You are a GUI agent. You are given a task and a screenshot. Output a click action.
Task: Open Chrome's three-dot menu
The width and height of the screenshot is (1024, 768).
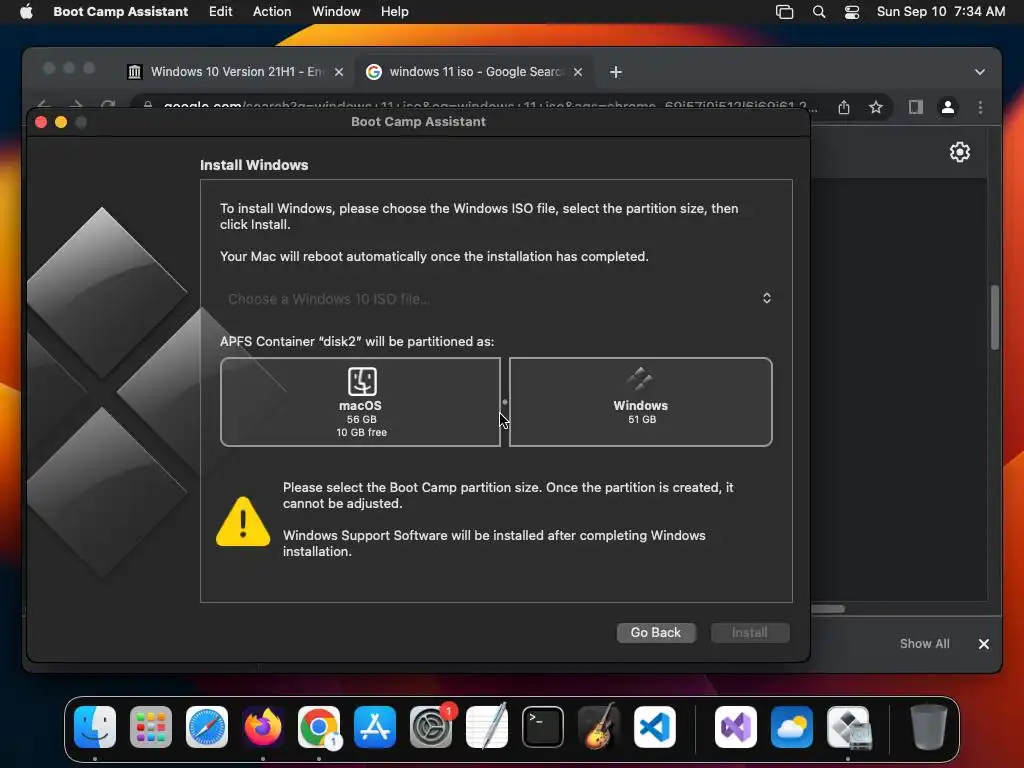click(x=980, y=107)
